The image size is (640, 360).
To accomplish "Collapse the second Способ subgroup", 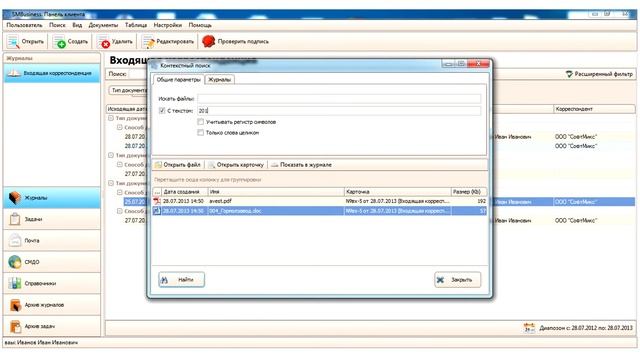I will 120,164.
